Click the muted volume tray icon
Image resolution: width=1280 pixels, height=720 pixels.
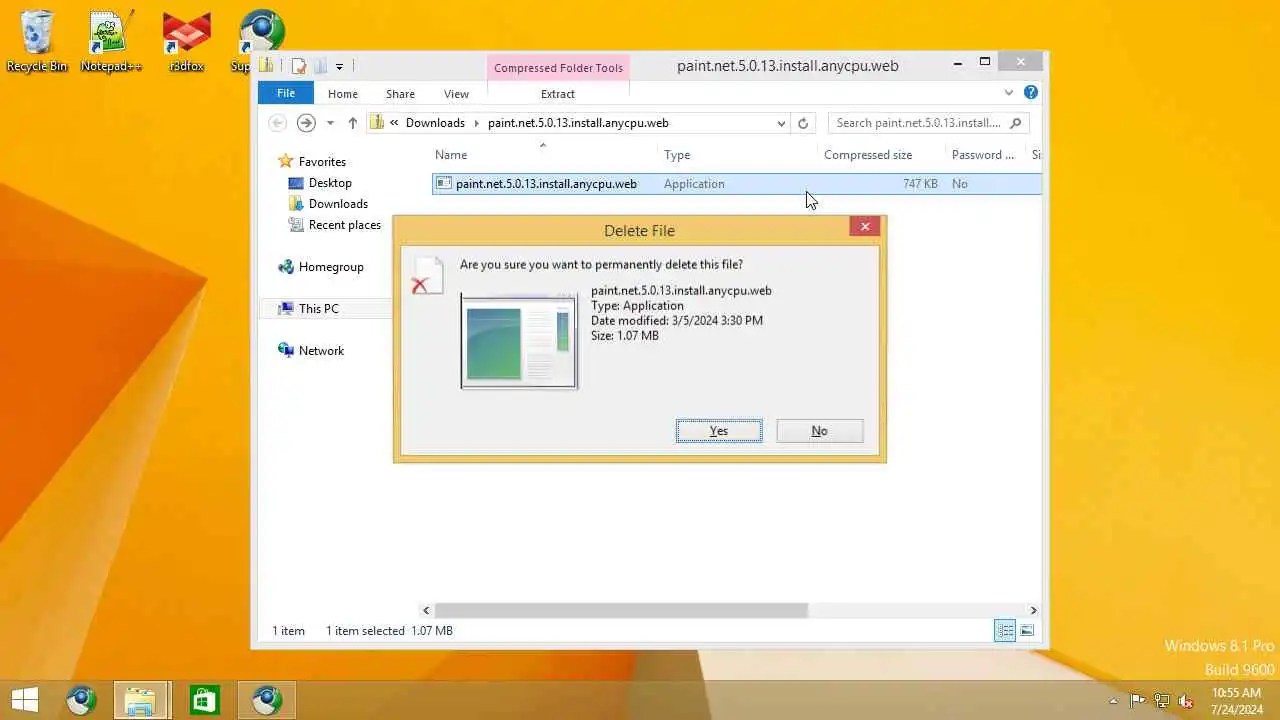[1186, 701]
